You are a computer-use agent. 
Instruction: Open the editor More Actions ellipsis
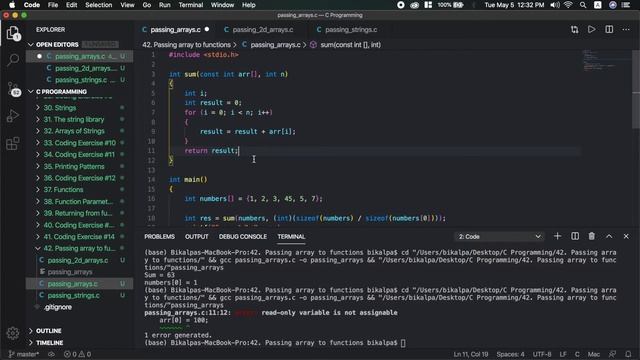coord(626,29)
